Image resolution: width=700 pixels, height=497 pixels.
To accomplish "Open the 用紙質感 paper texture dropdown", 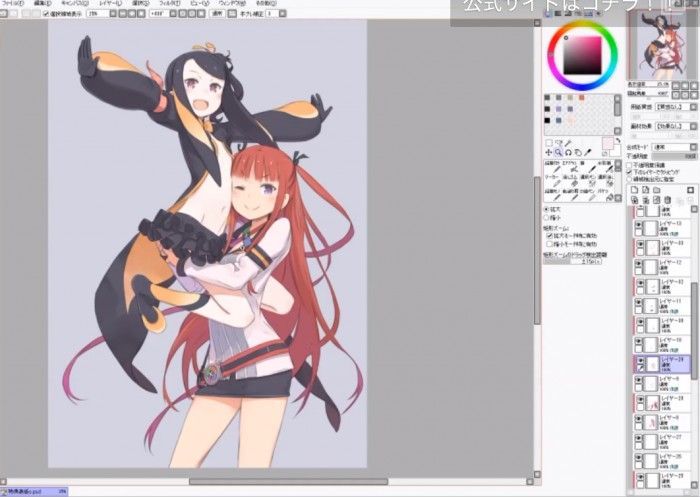I will [x=693, y=107].
